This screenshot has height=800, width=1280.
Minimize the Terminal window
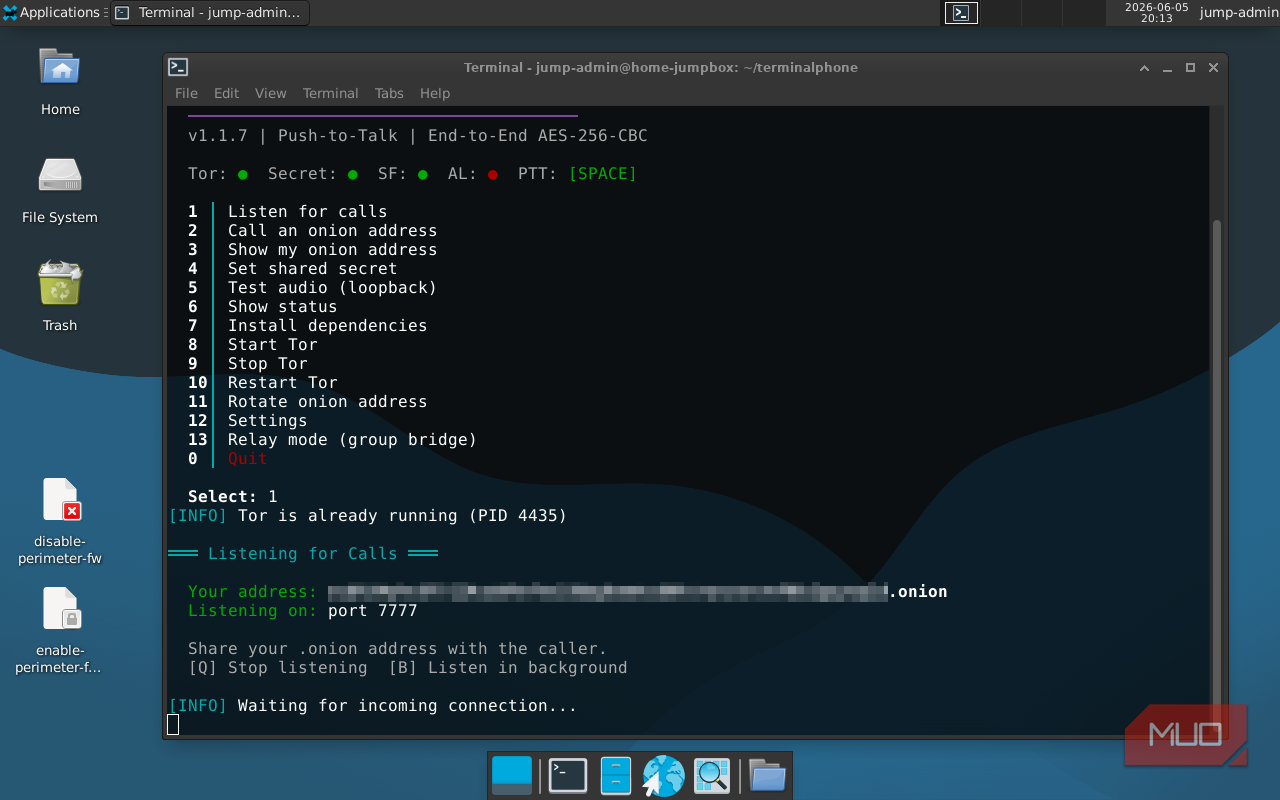coord(1167,68)
